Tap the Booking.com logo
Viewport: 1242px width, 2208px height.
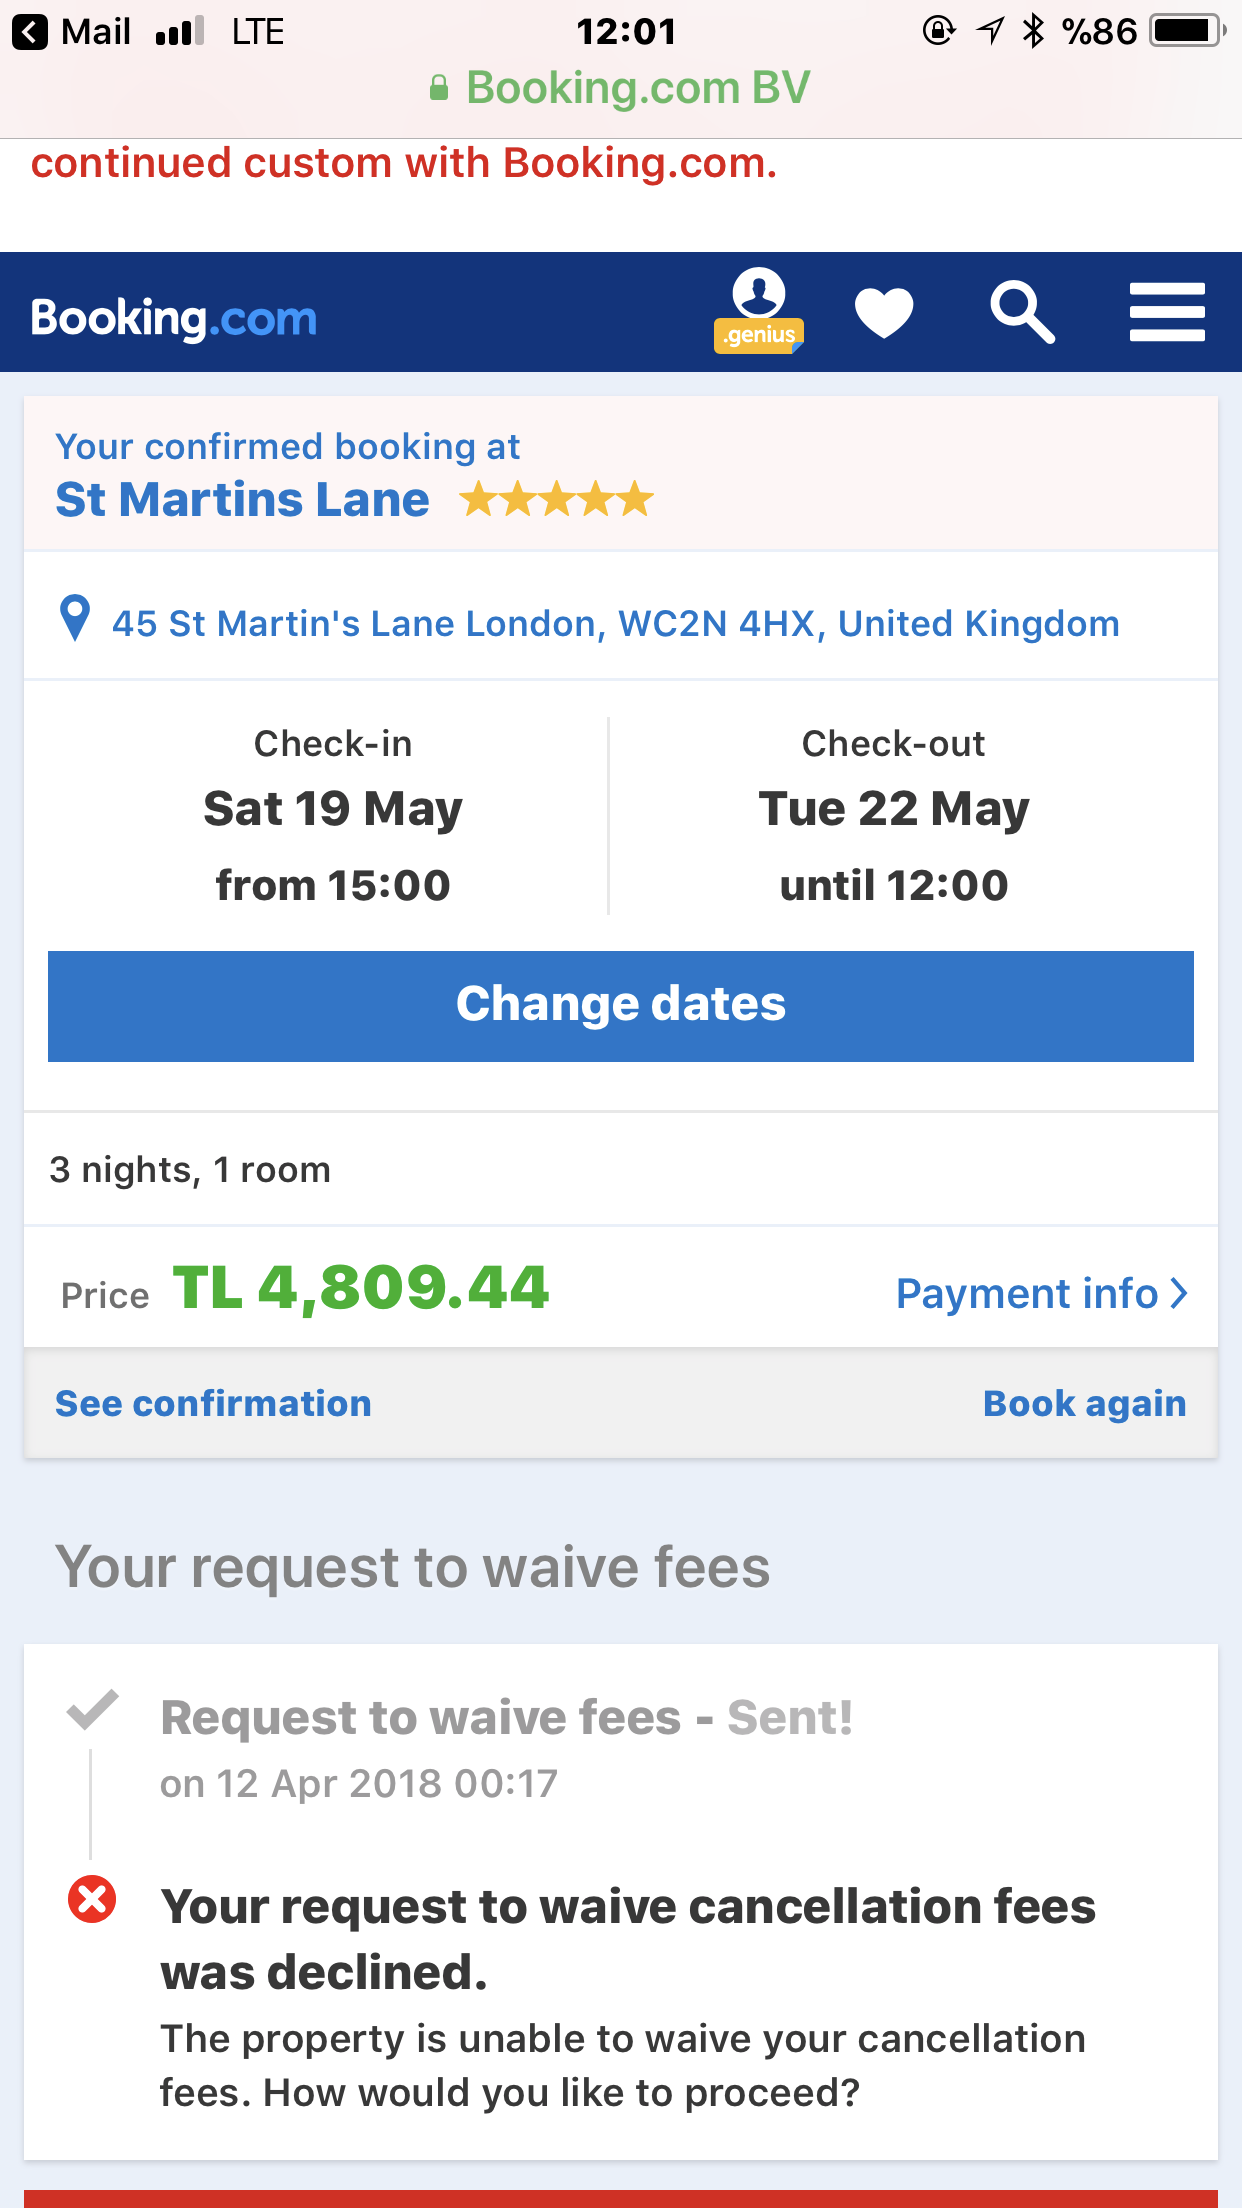pyautogui.click(x=174, y=318)
